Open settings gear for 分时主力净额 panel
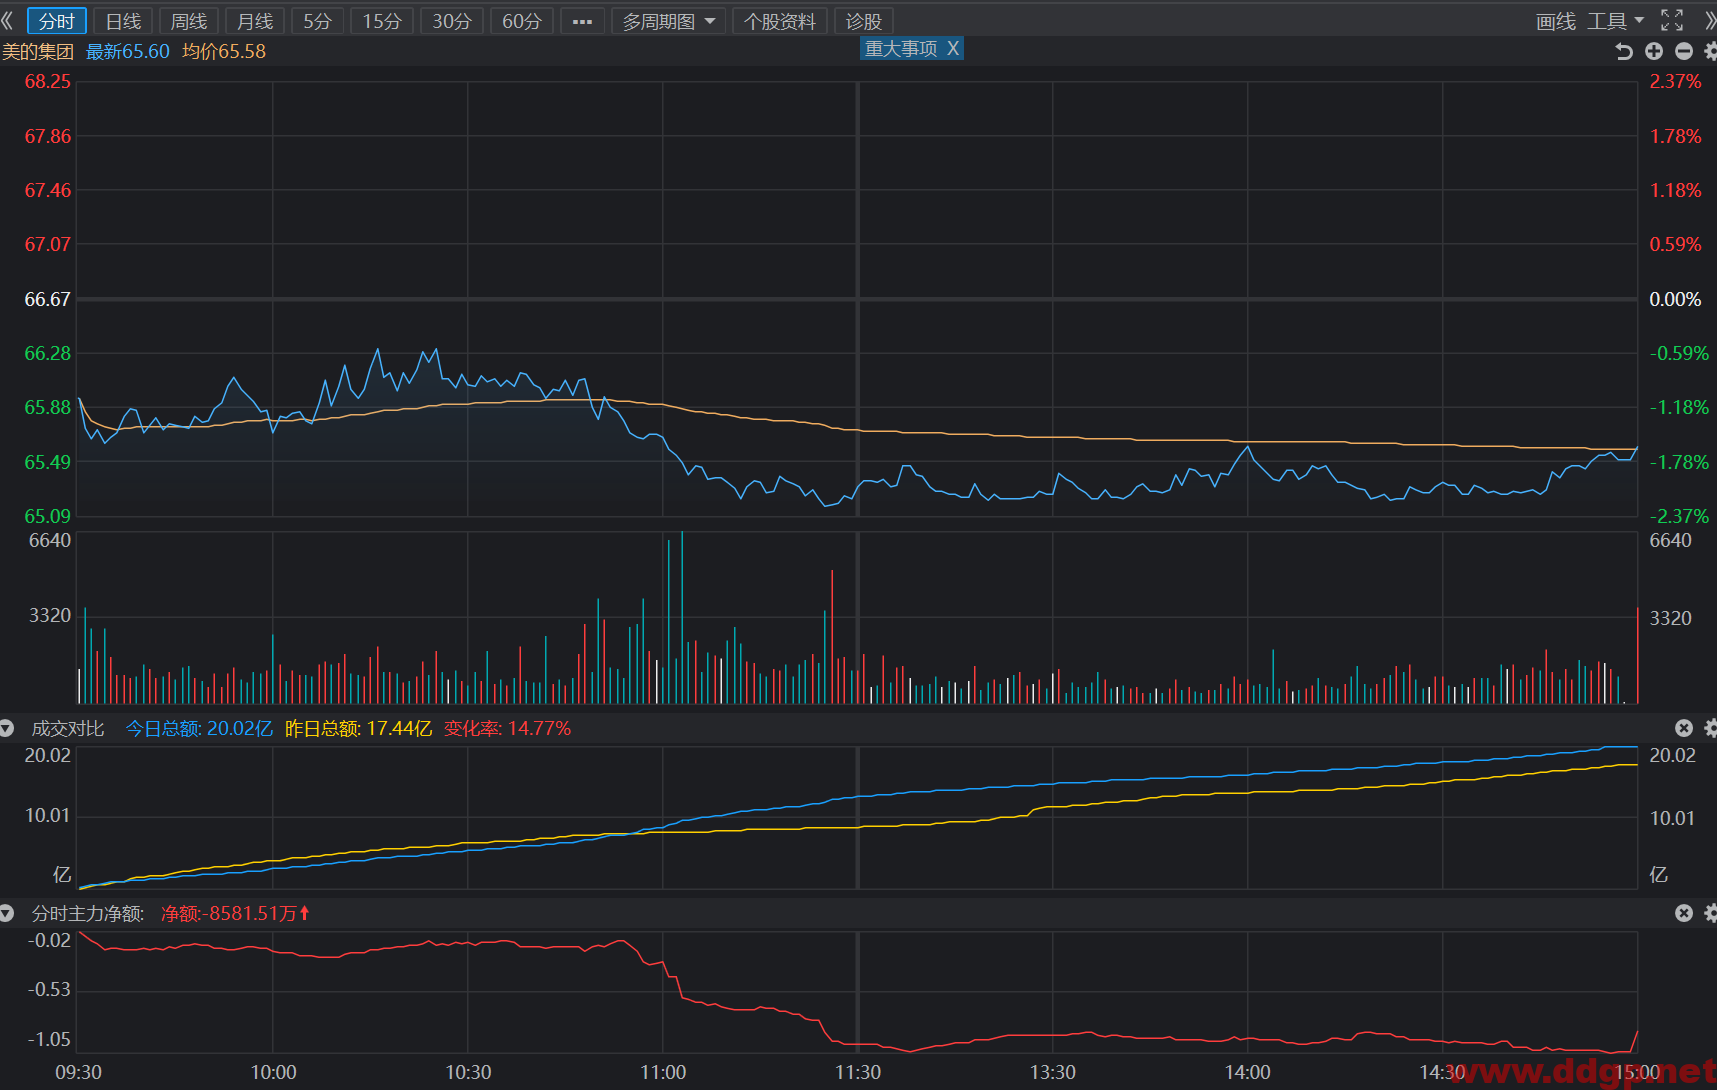This screenshot has height=1090, width=1717. pyautogui.click(x=1711, y=913)
